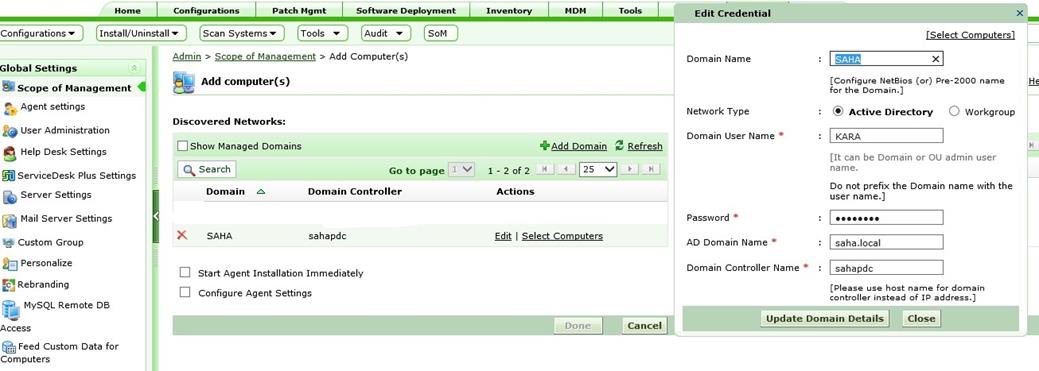Click the Edit link for SAHA domain
The width and height of the screenshot is (1039, 371).
pos(503,236)
